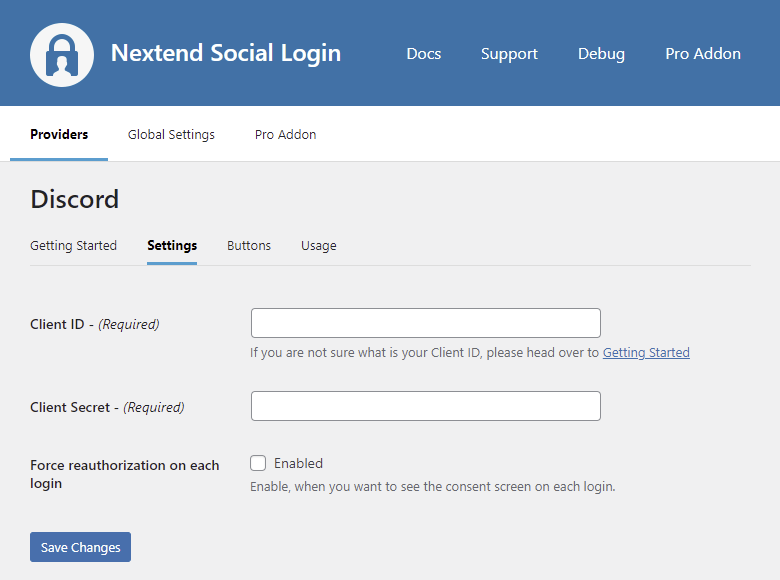The height and width of the screenshot is (580, 780).
Task: Switch to the Buttons sub-tab
Action: [249, 245]
